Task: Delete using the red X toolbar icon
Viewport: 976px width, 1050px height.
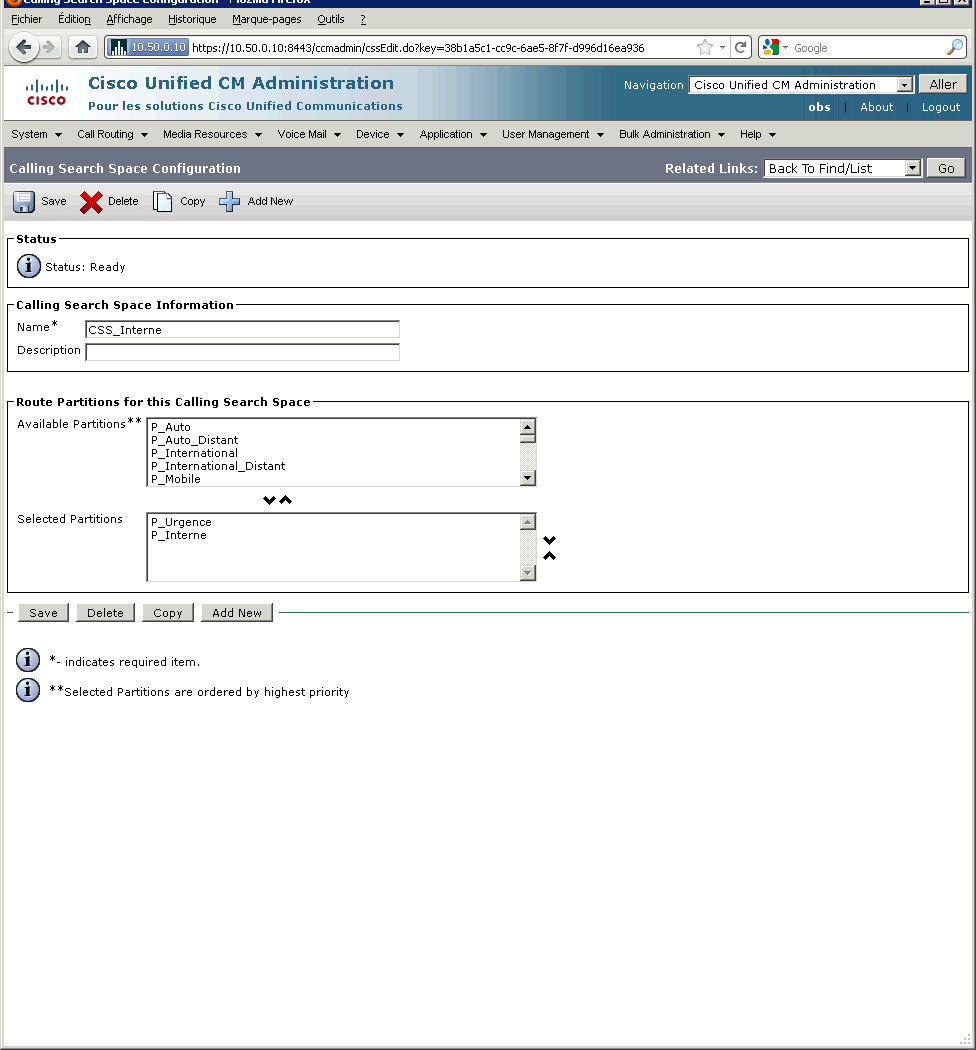Action: pos(91,202)
